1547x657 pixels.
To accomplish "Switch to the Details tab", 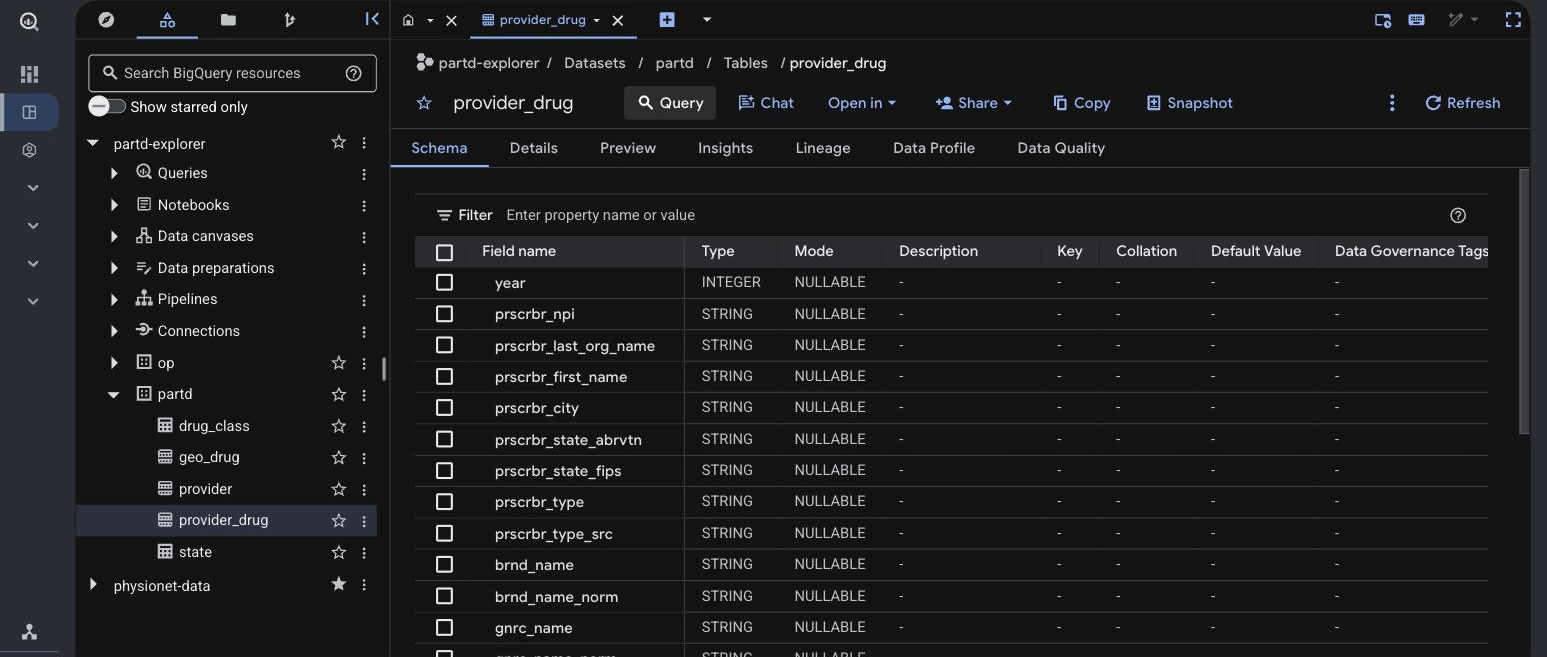I will click(534, 148).
